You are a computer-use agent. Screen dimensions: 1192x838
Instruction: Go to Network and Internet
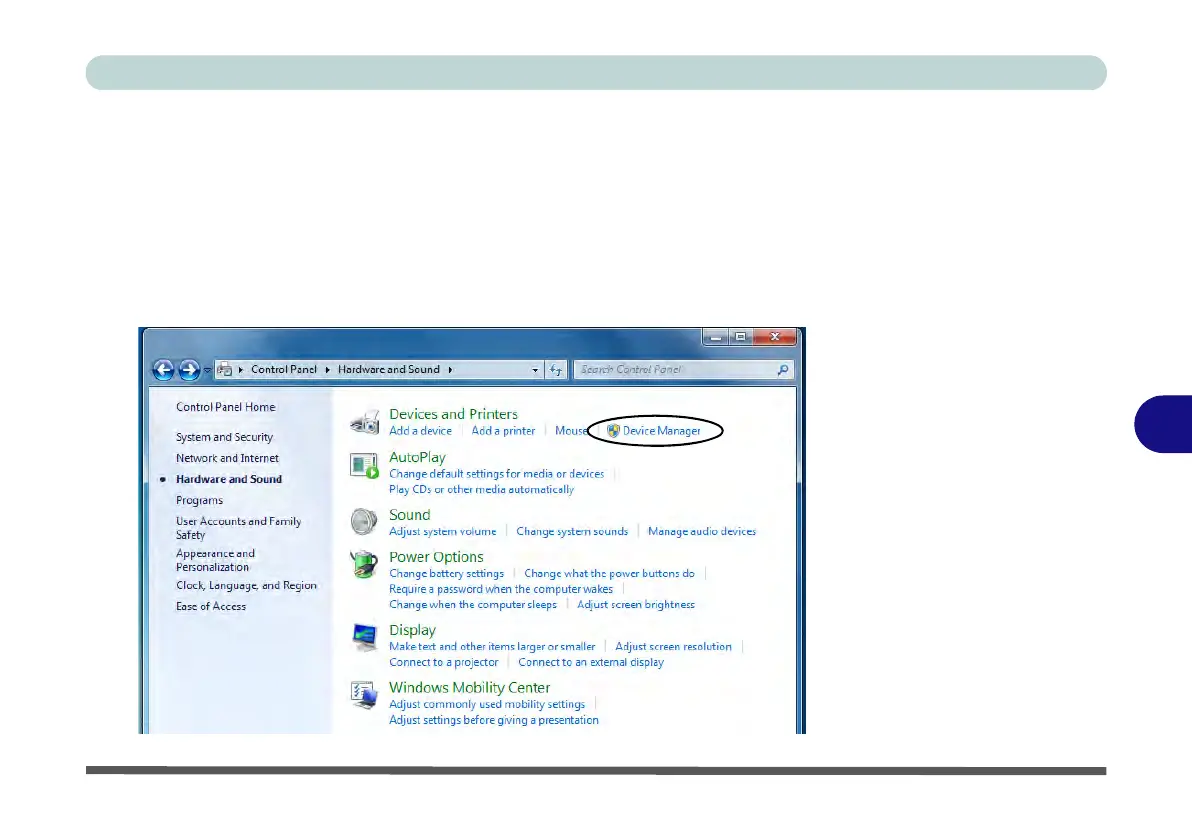(227, 458)
